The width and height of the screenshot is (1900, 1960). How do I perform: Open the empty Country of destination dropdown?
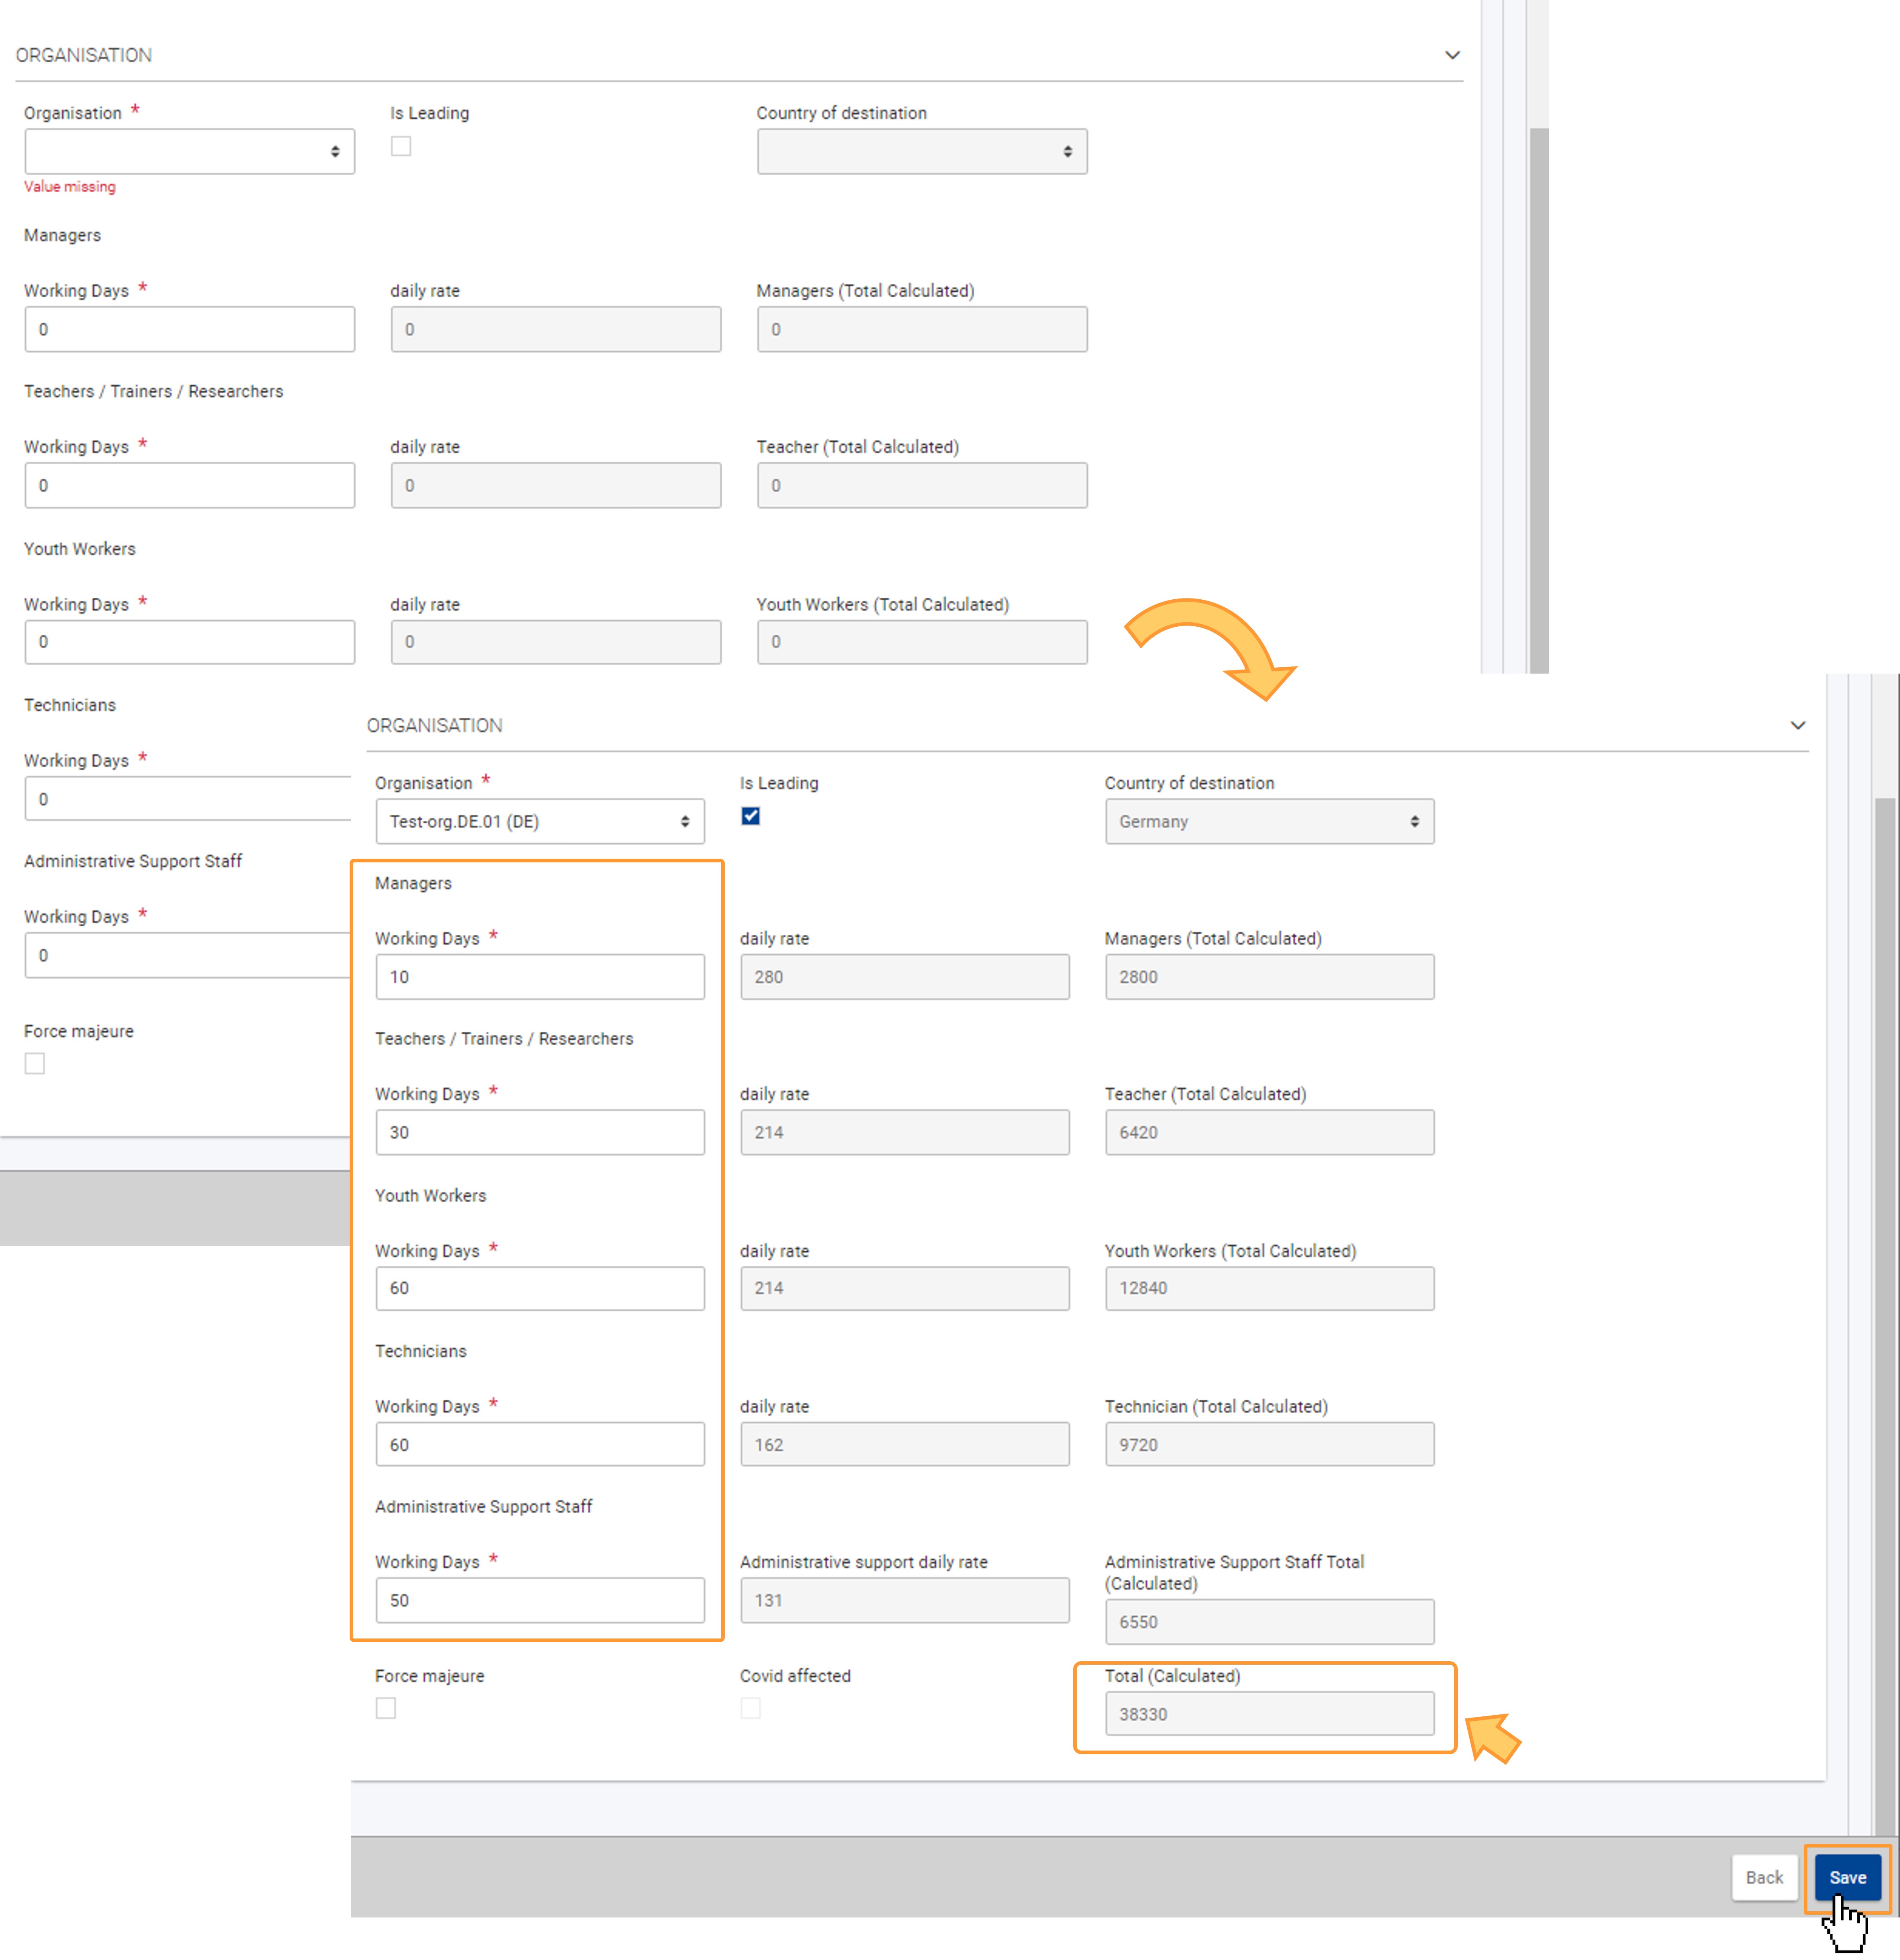click(x=922, y=151)
